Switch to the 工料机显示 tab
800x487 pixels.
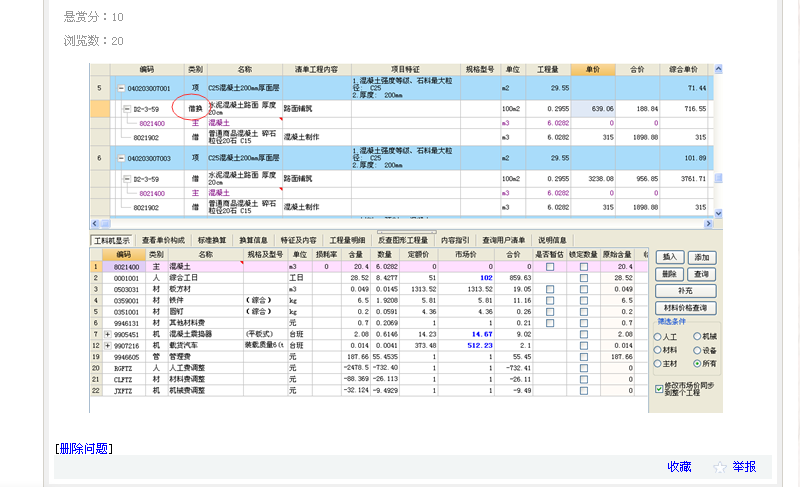(112, 240)
